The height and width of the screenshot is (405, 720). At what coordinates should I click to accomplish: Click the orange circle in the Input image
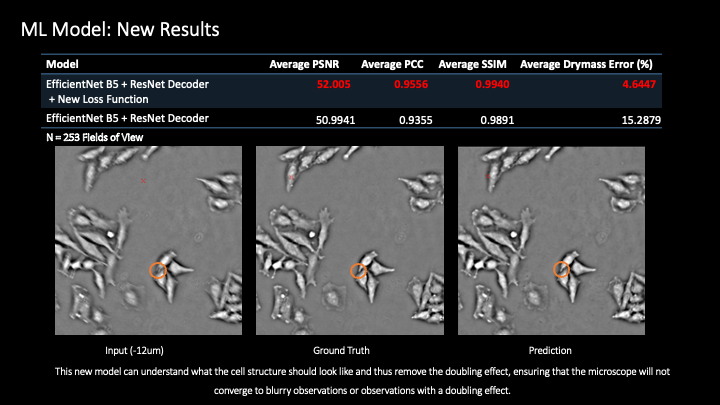pos(156,270)
